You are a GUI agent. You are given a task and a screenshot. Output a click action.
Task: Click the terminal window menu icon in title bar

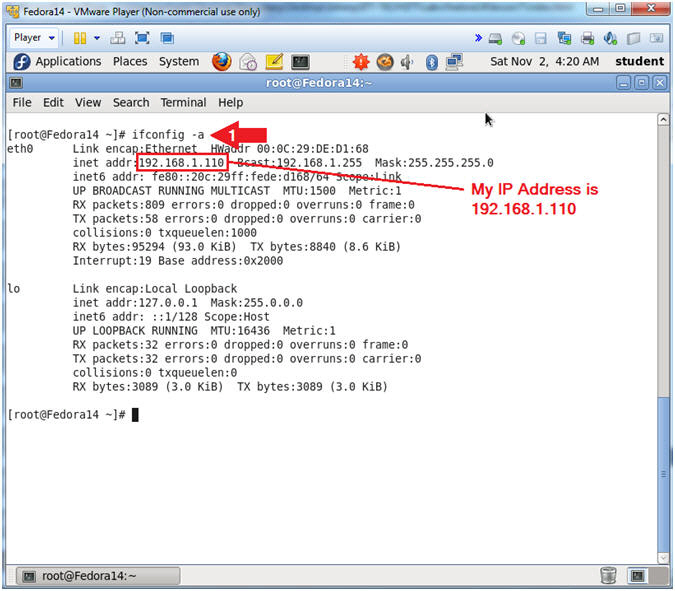click(x=16, y=83)
